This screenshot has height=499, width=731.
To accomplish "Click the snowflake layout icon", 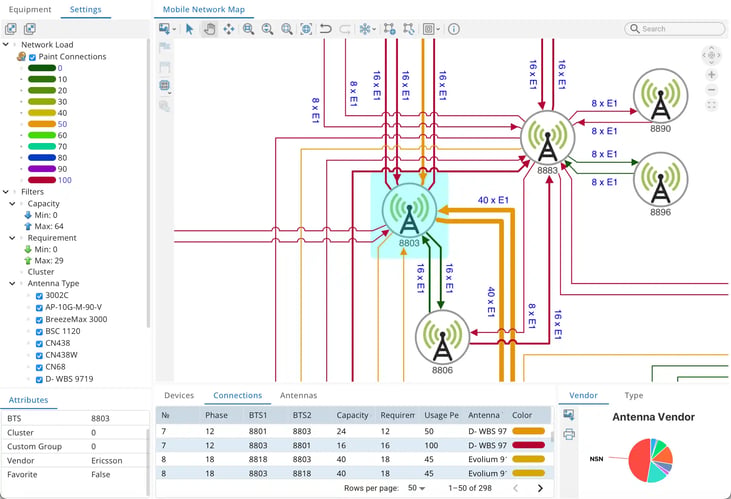I will point(365,29).
